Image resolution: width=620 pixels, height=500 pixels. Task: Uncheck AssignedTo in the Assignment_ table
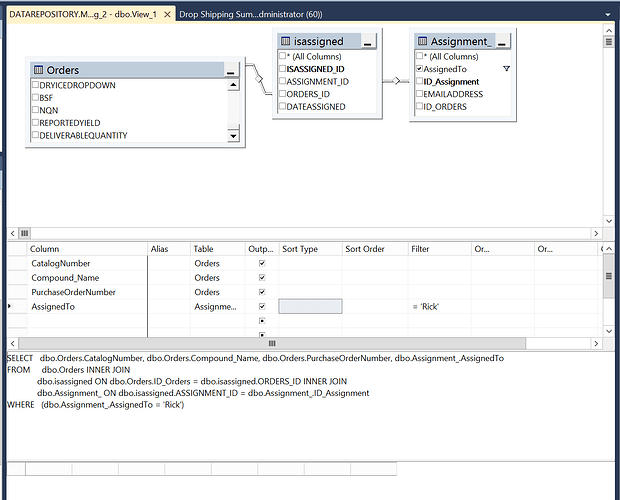[420, 69]
